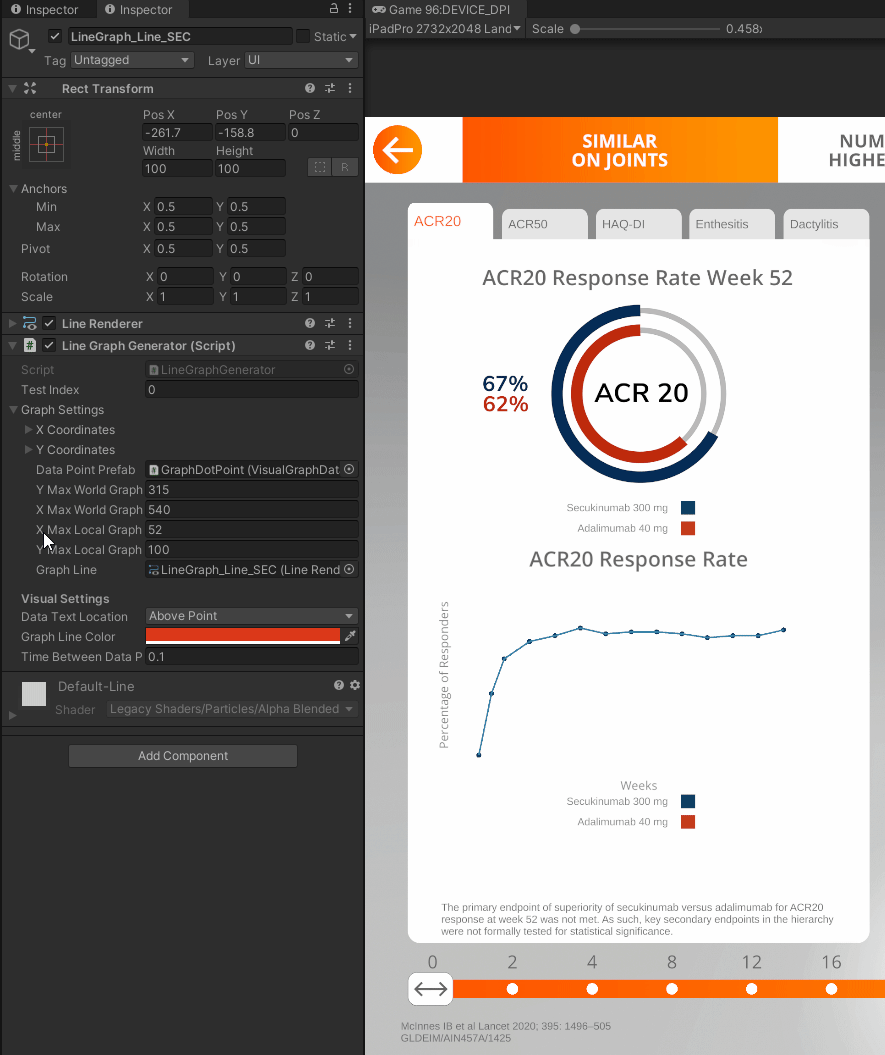This screenshot has width=885, height=1055.
Task: Open Line Graph Generator options menu
Action: pyautogui.click(x=350, y=345)
